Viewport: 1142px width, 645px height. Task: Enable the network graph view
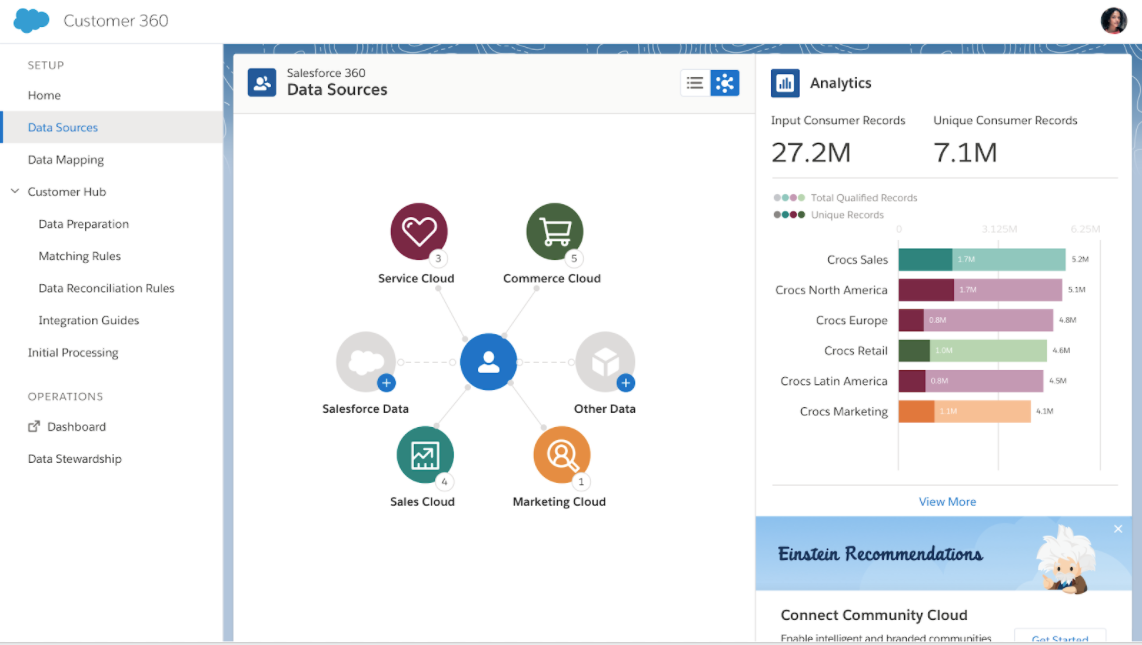pyautogui.click(x=725, y=83)
